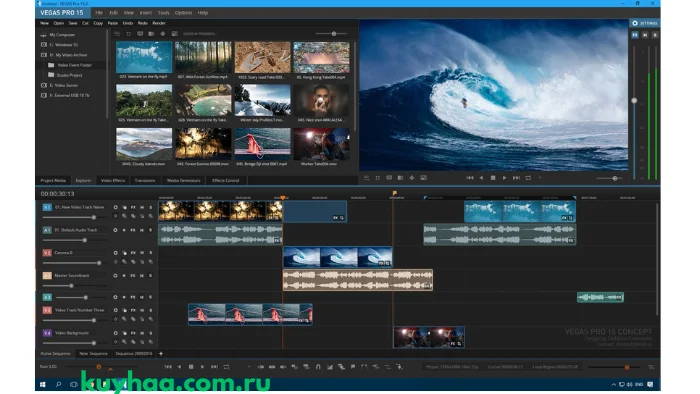Click the Undo button
This screenshot has width=700, height=394.
(128, 23)
